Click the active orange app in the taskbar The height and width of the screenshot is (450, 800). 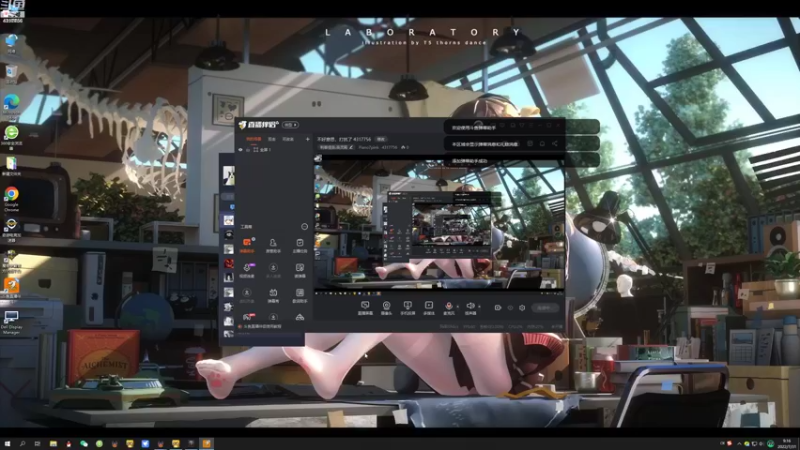207,444
